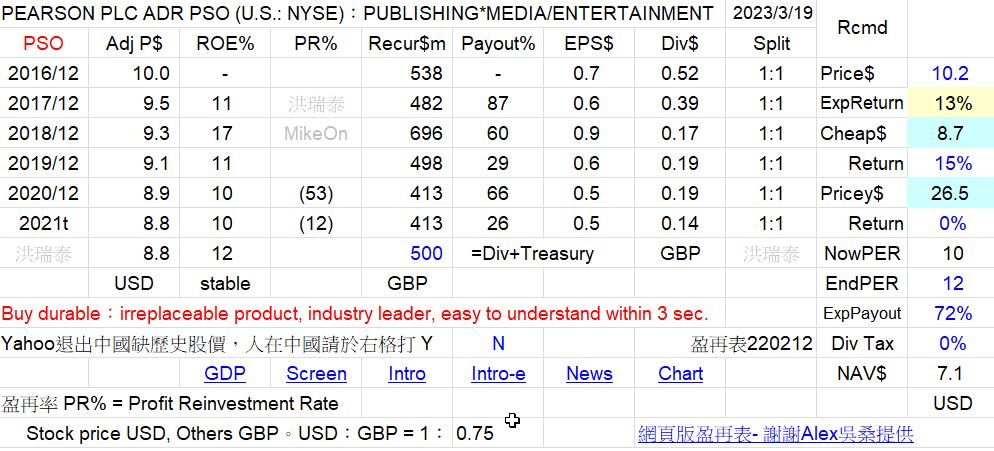The image size is (994, 451).
Task: Select the exchange rate cell 0.75
Action: [498, 434]
